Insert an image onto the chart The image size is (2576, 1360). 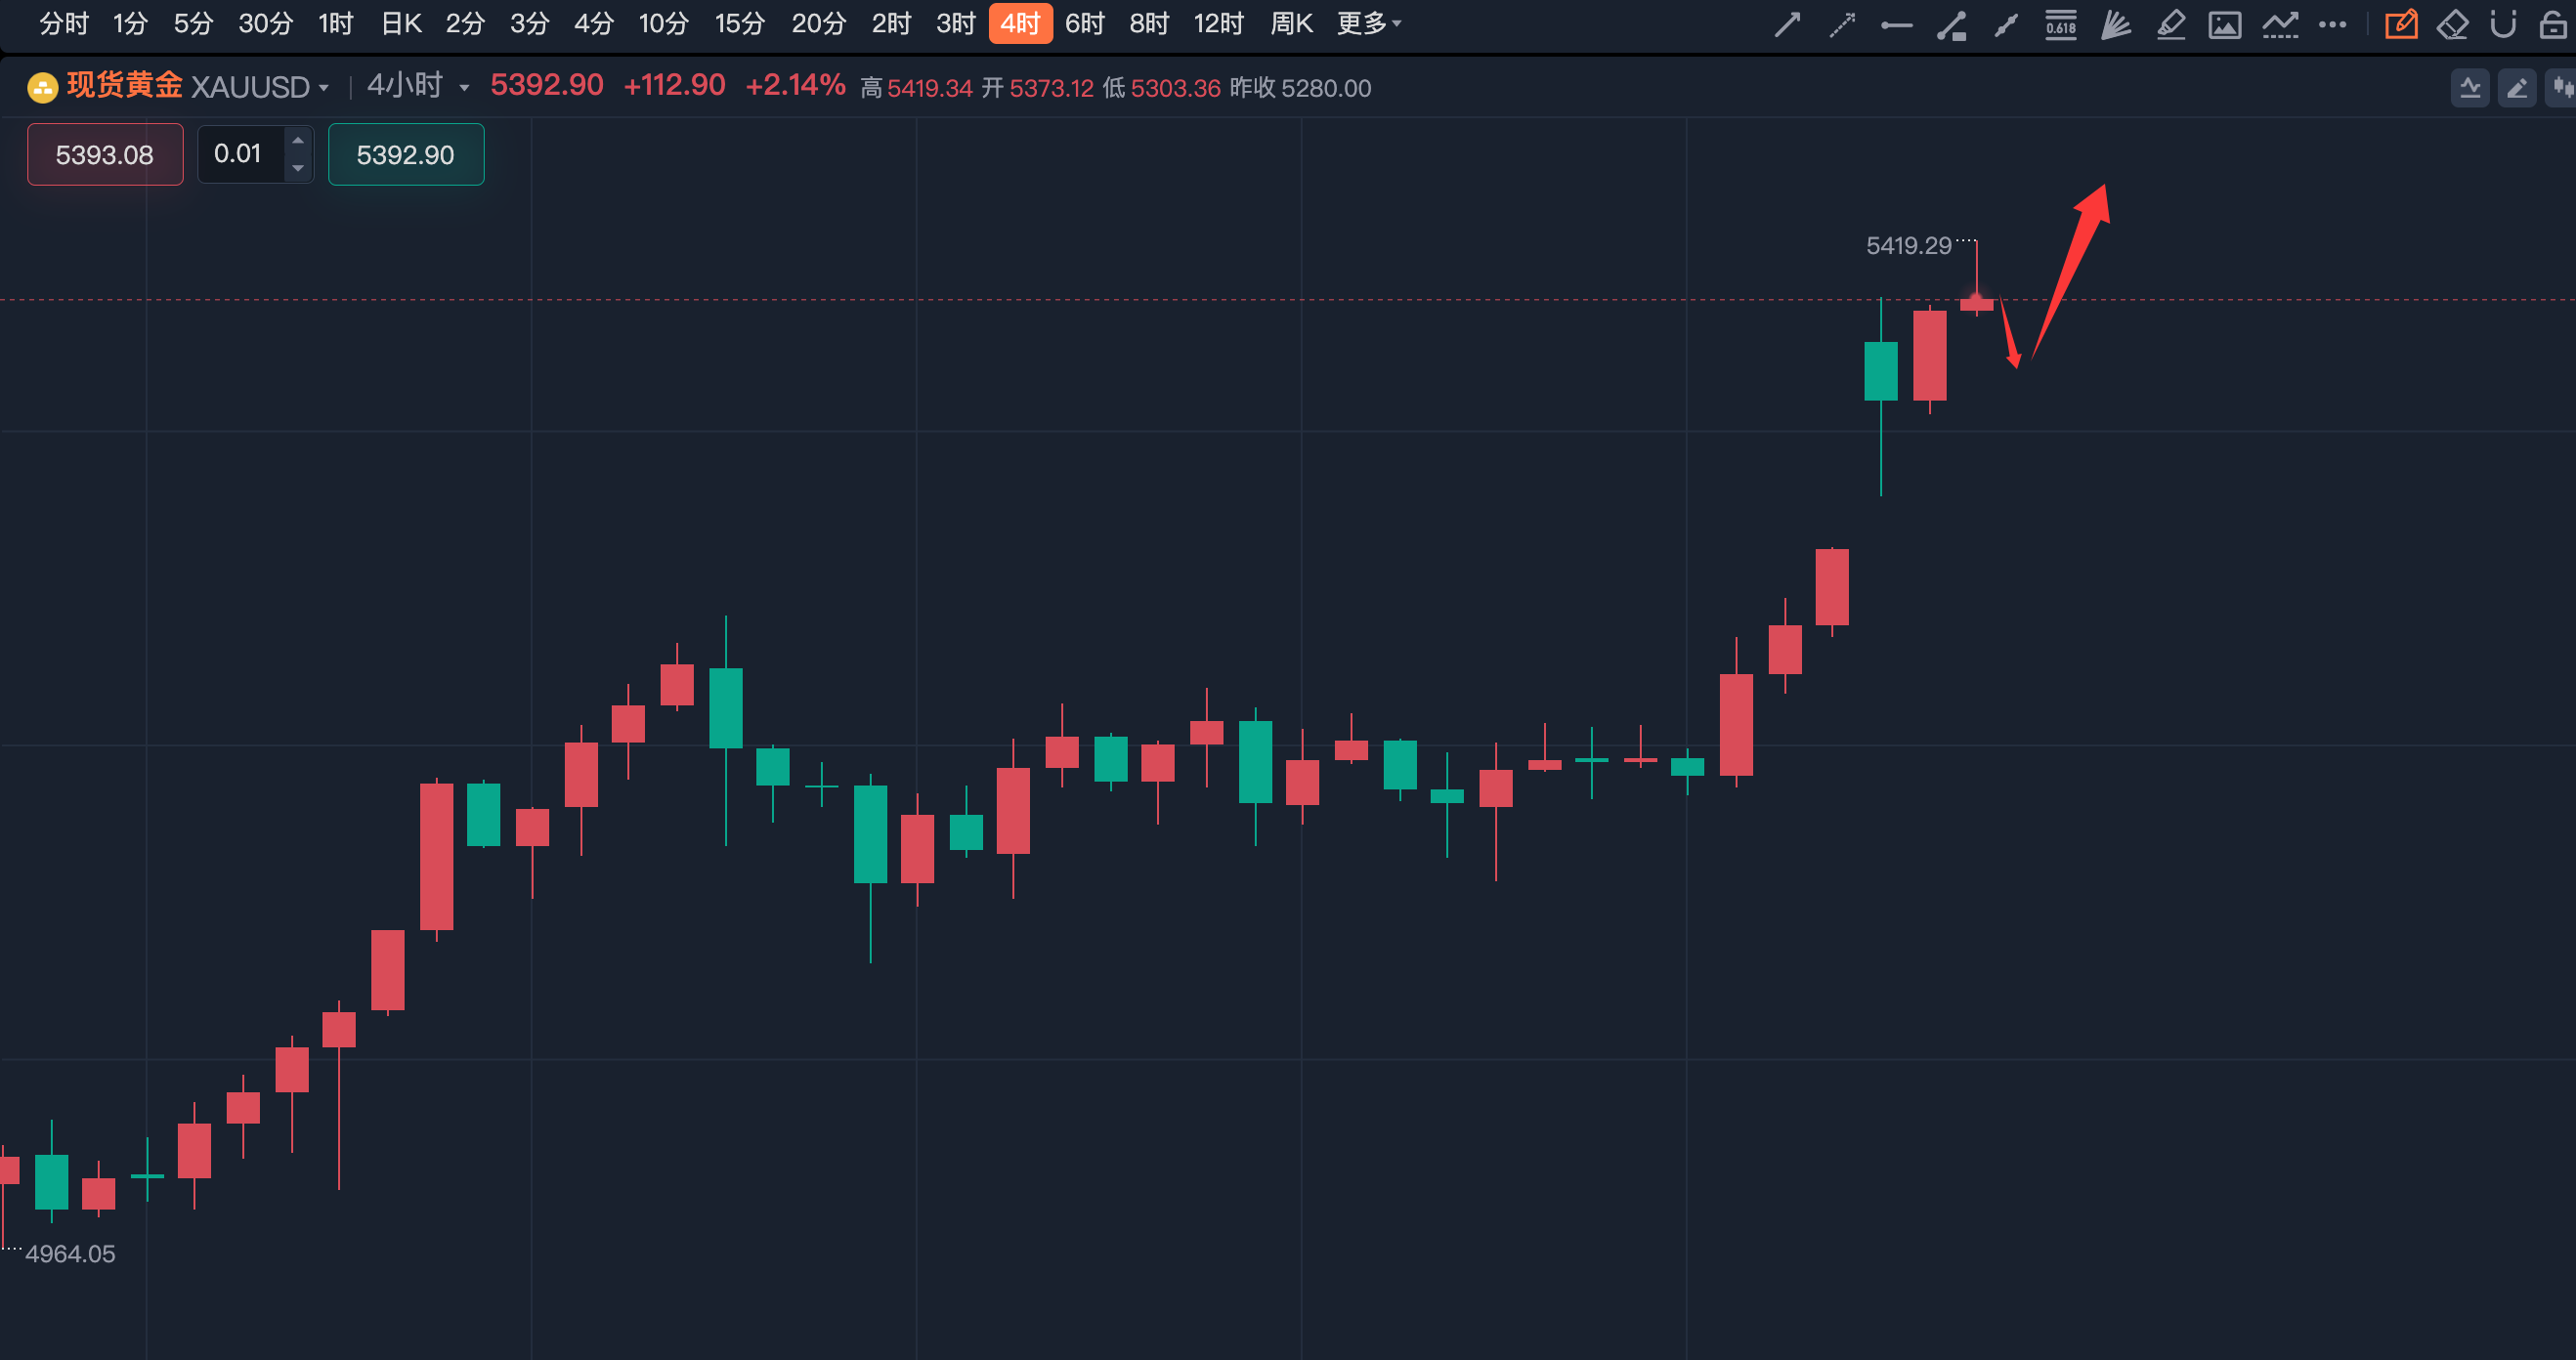(2225, 24)
